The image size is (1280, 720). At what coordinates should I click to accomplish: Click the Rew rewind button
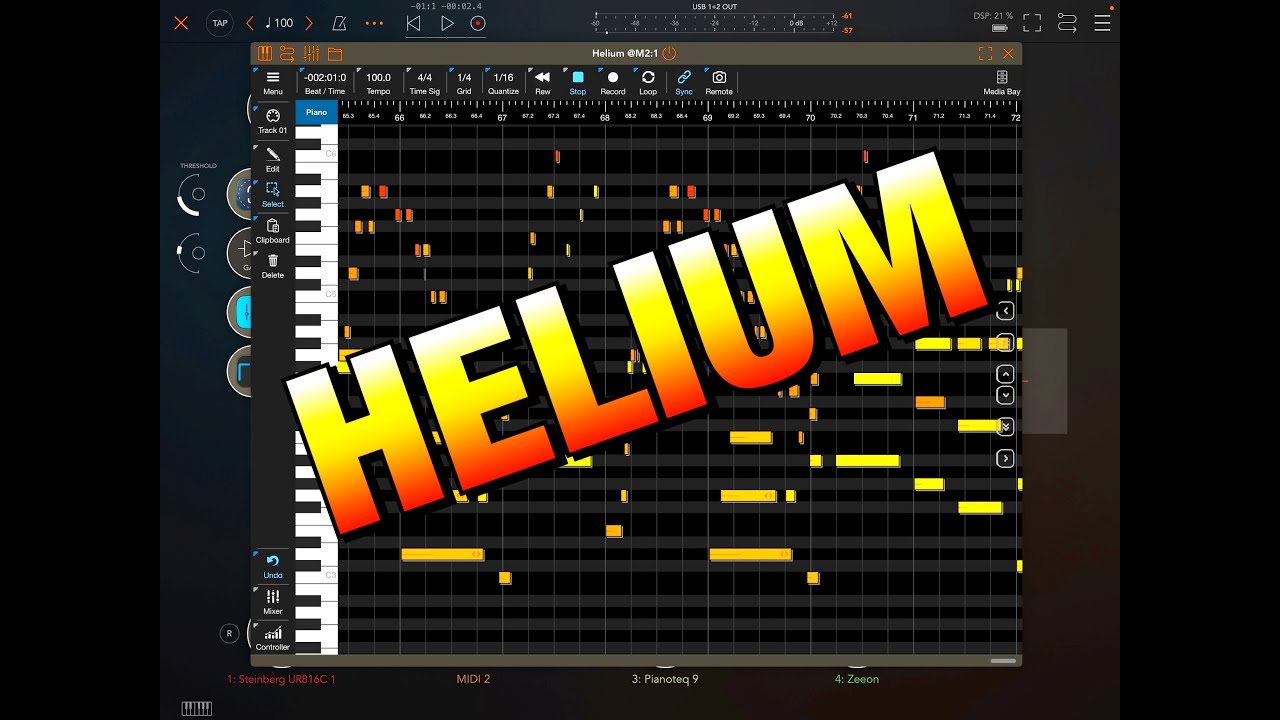(542, 83)
